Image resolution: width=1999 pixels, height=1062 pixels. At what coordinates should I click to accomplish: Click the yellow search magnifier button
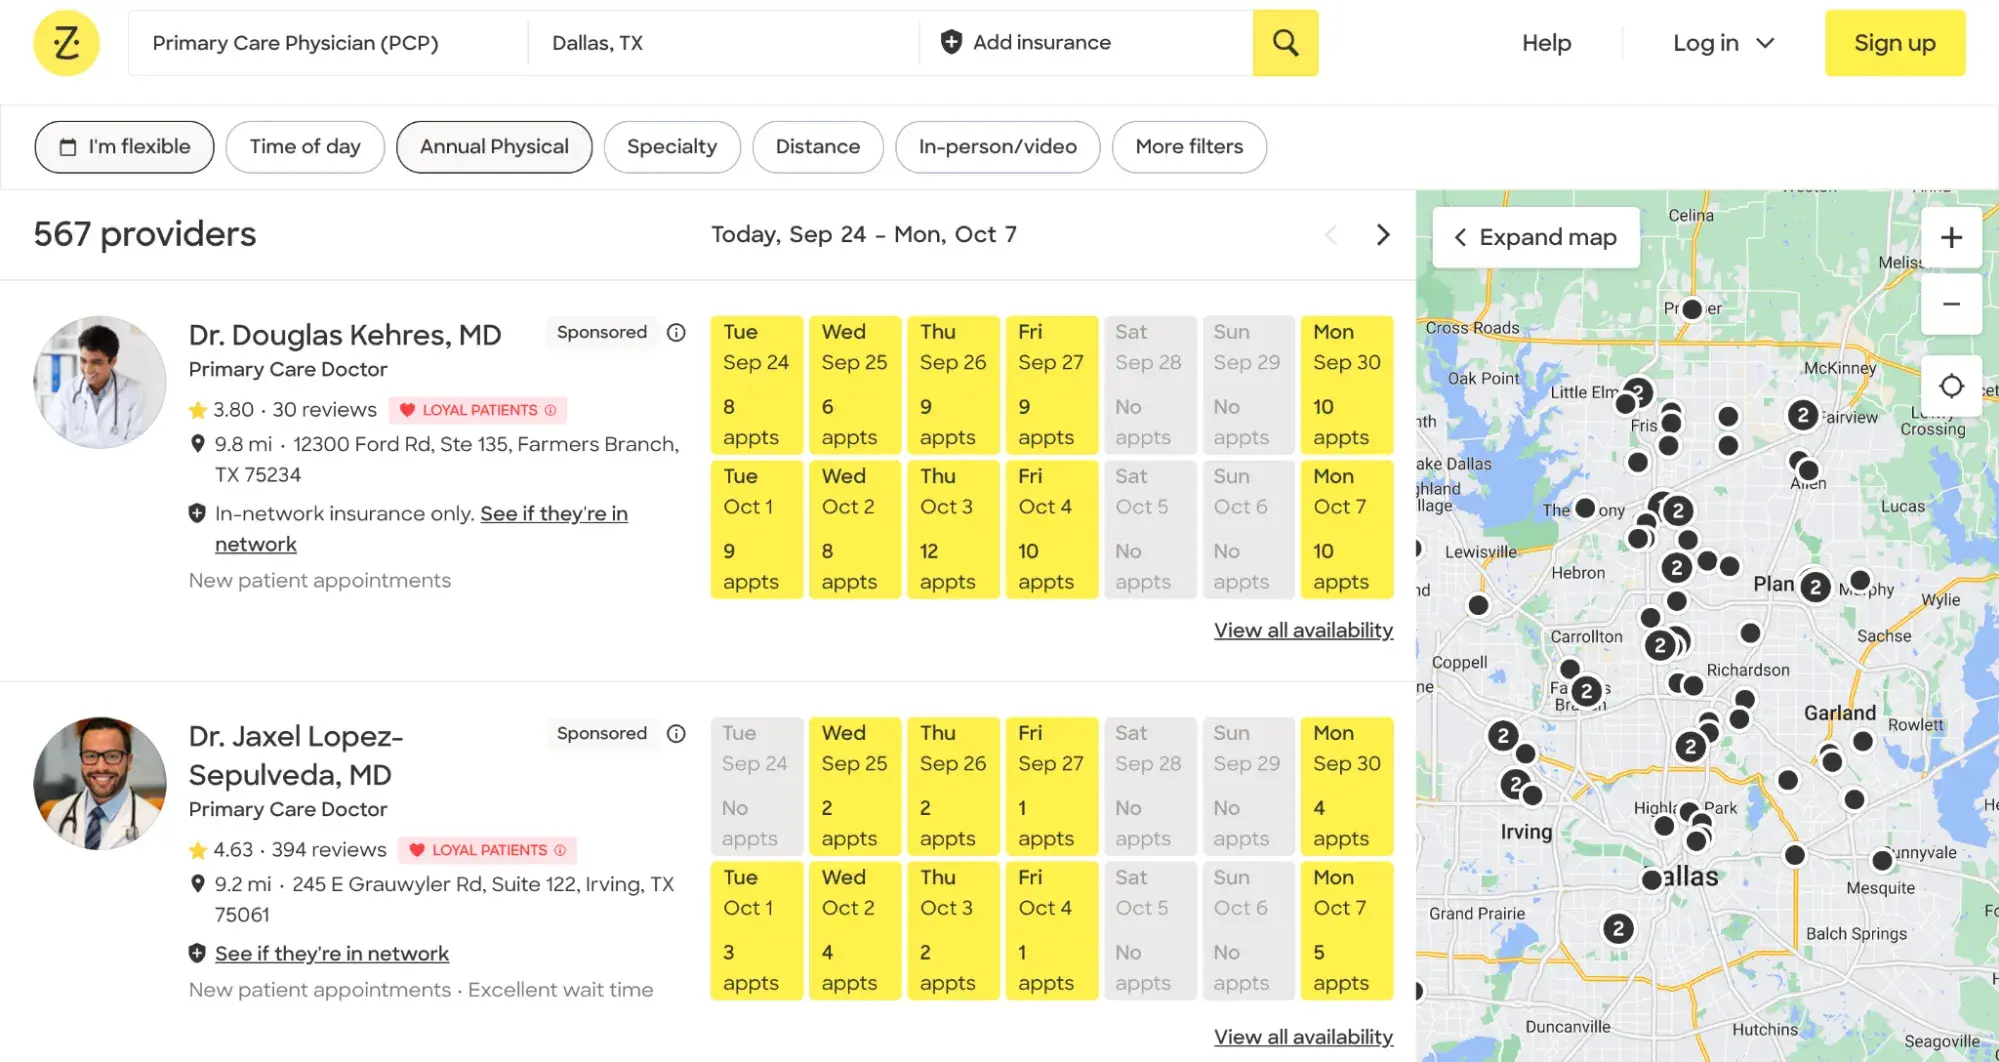click(x=1285, y=43)
